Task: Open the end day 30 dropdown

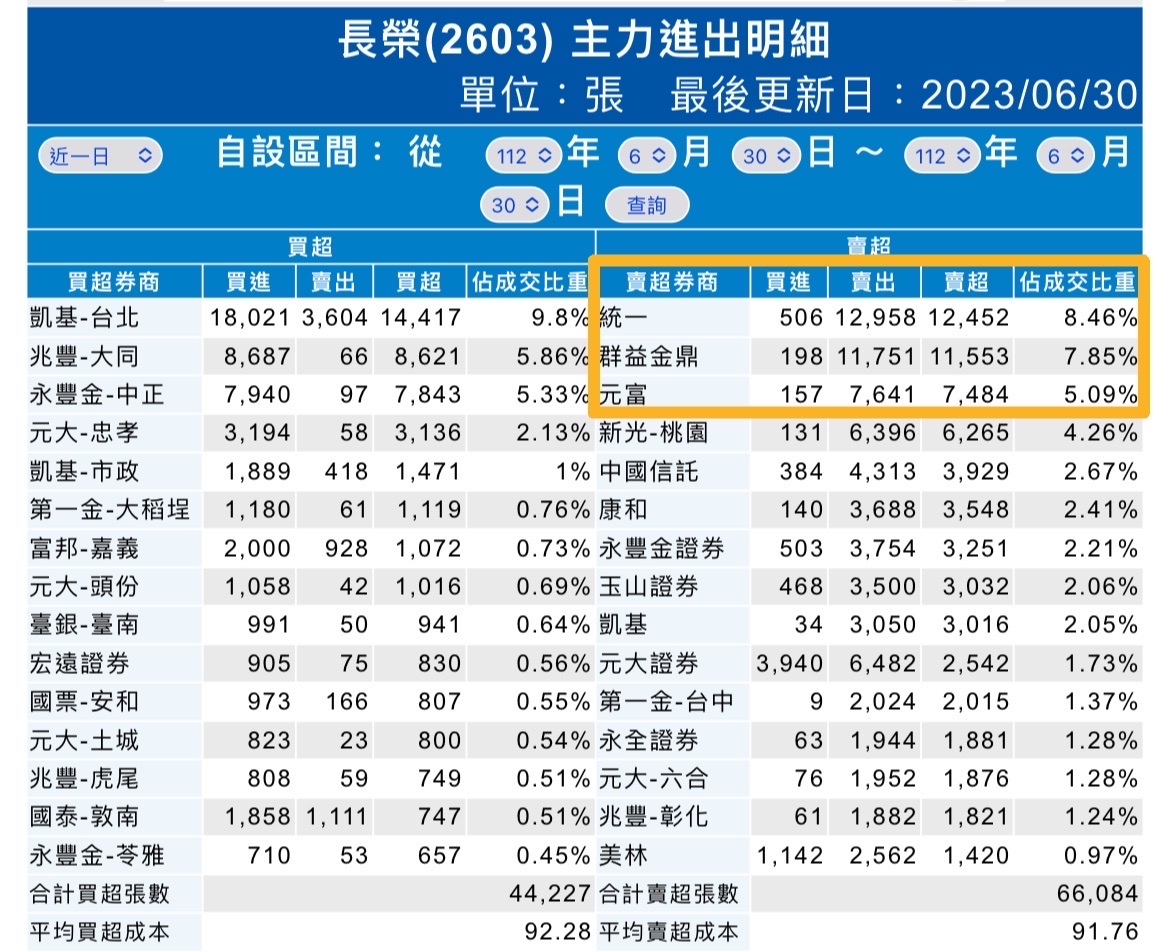Action: 515,204
